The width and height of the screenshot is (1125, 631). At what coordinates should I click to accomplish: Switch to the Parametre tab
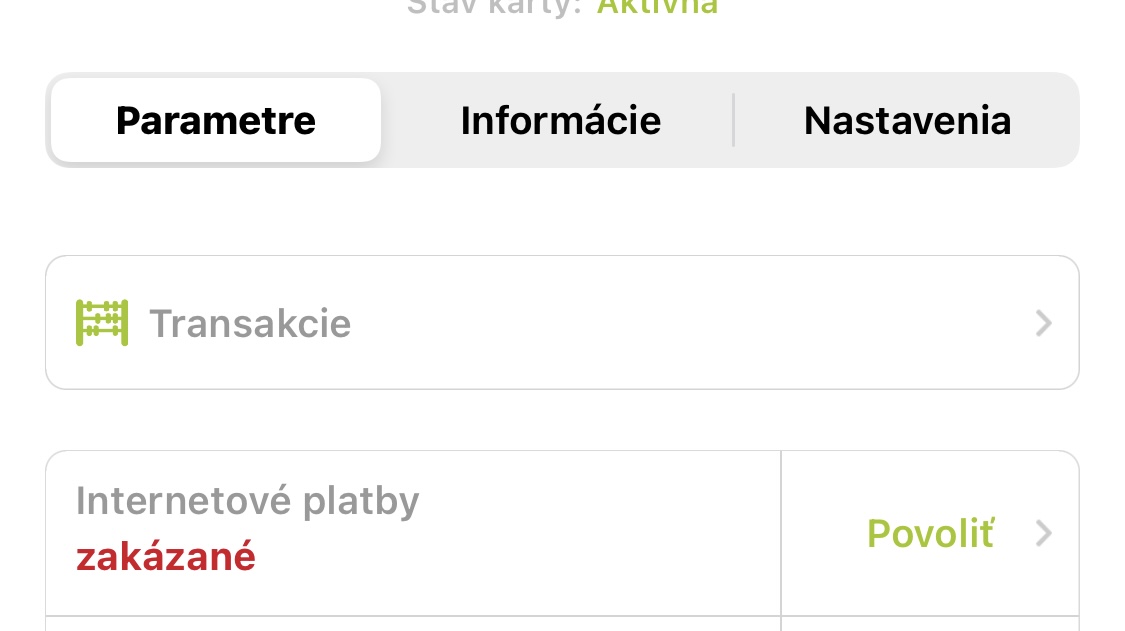point(216,121)
